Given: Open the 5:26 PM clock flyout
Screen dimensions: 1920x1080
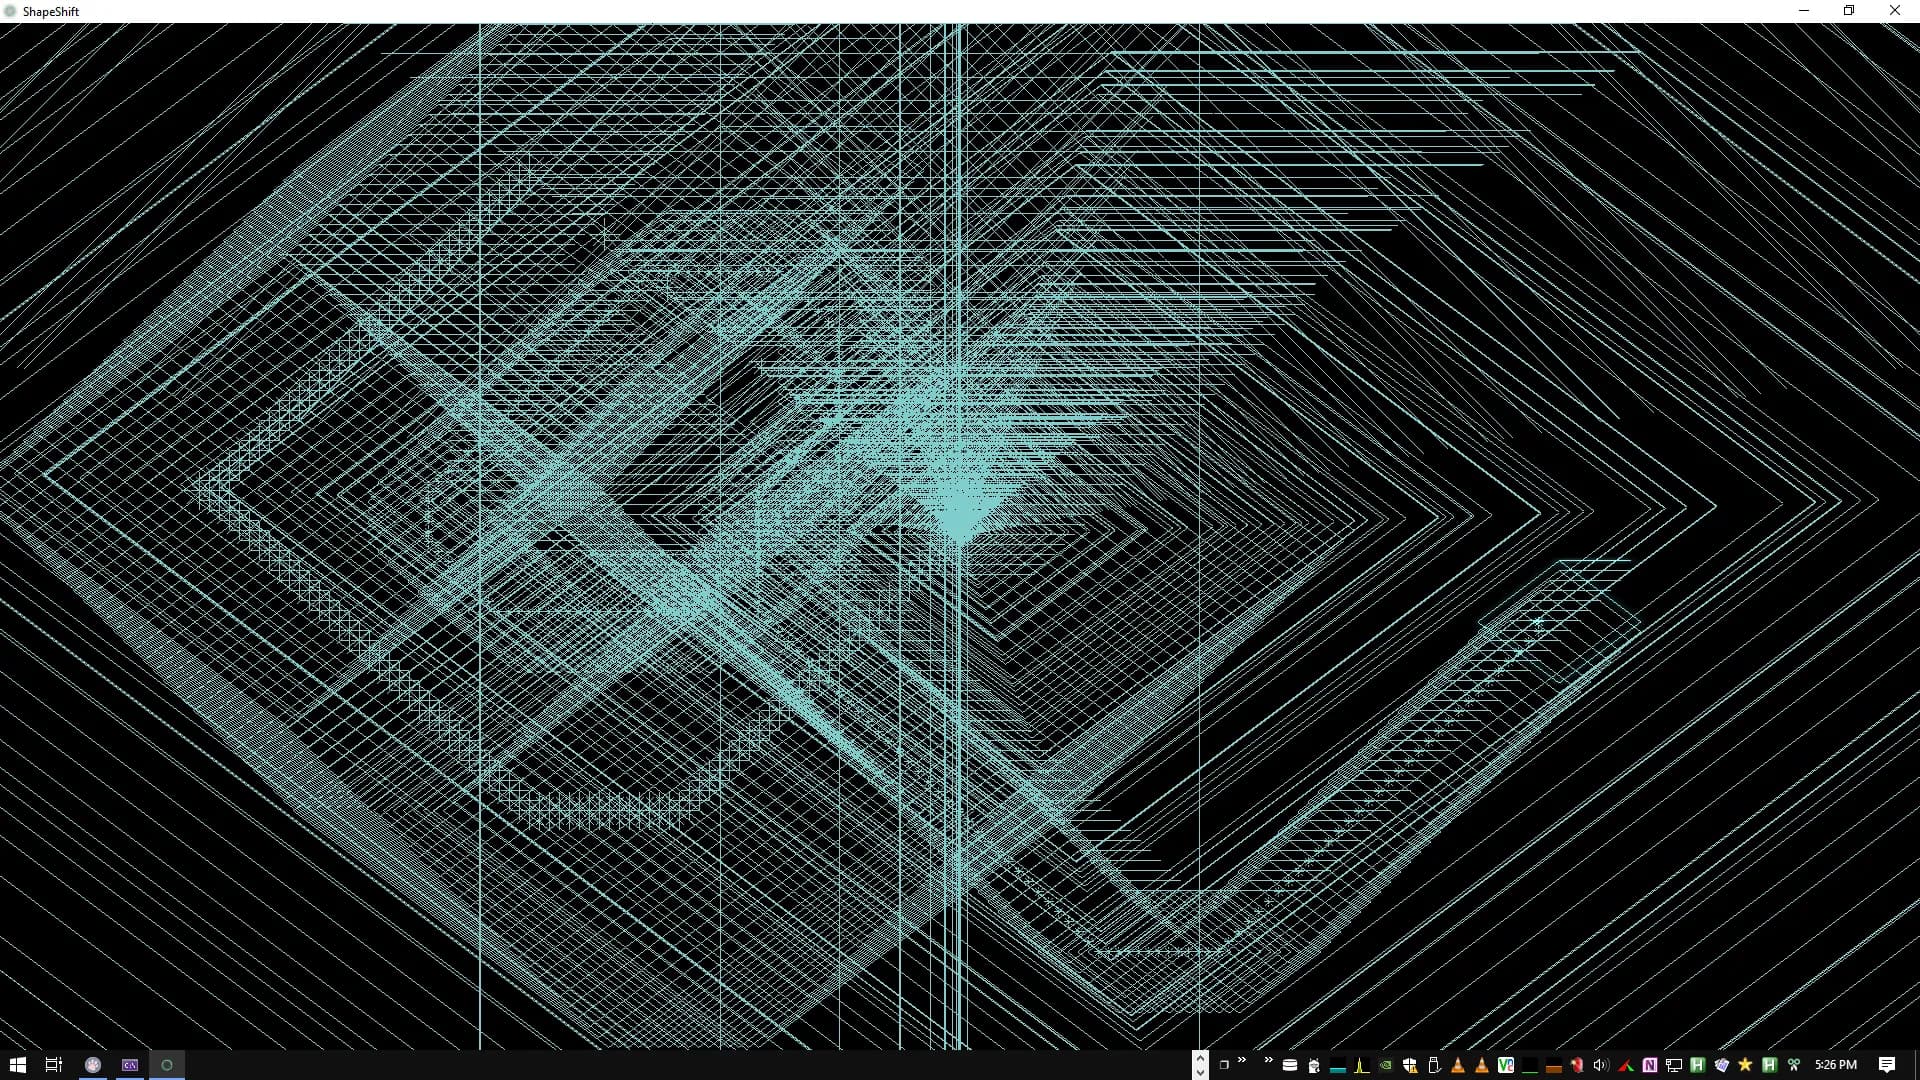Looking at the screenshot, I should pos(1836,1065).
